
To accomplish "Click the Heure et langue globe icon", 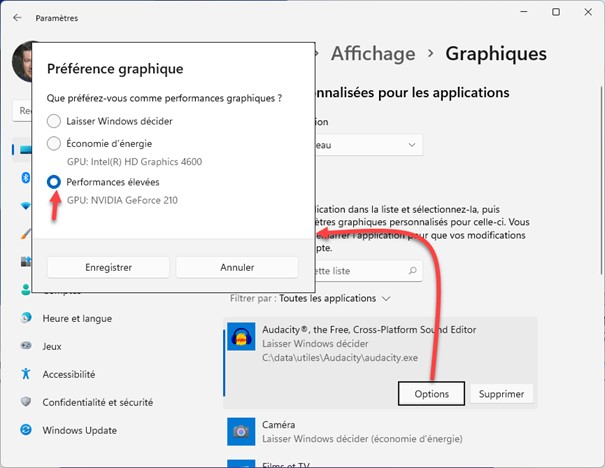I will tap(23, 318).
